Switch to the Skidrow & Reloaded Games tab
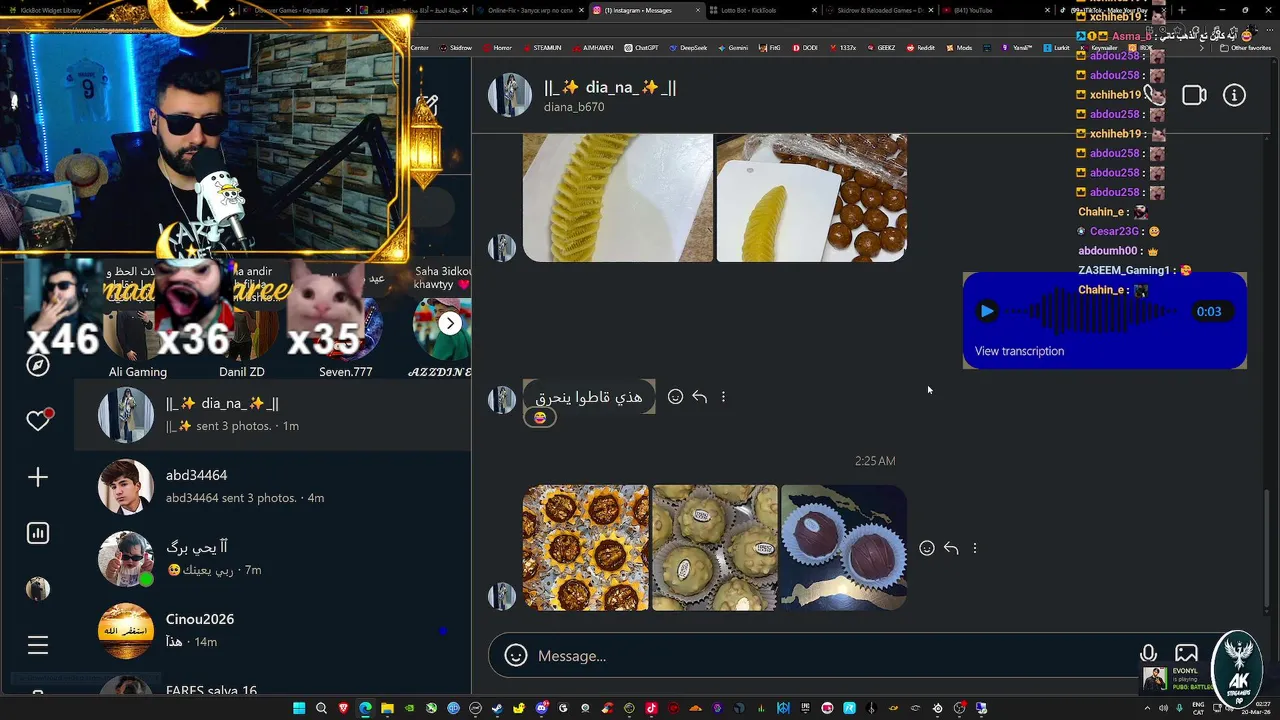 [879, 11]
